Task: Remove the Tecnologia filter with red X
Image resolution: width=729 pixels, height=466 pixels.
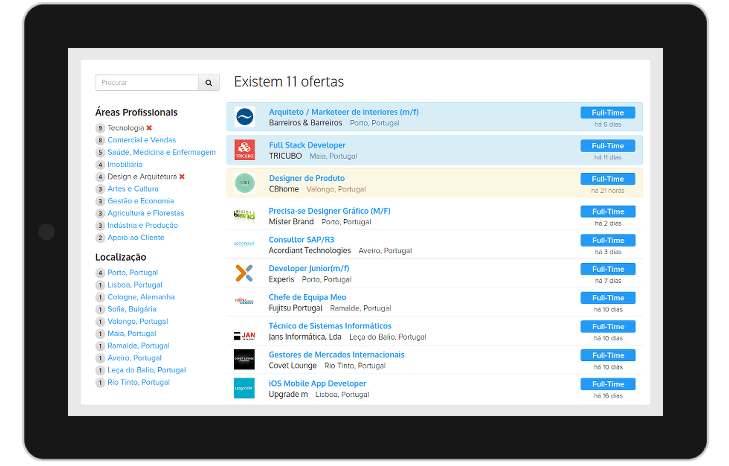Action: [149, 128]
